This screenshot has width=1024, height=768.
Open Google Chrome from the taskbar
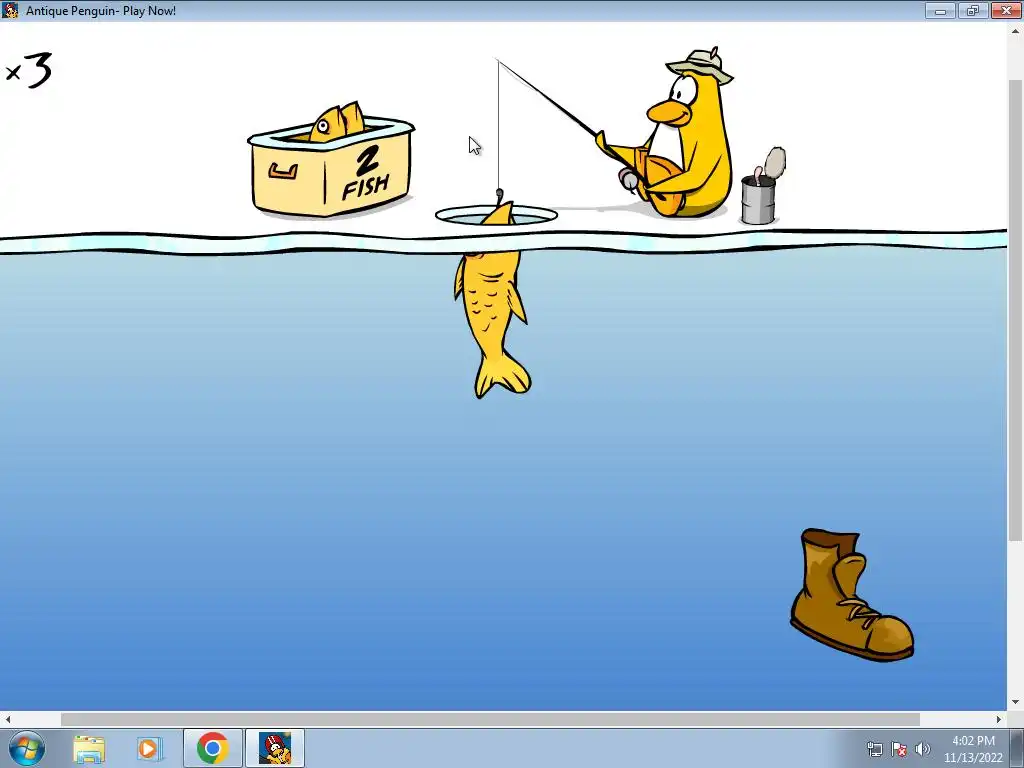[212, 748]
